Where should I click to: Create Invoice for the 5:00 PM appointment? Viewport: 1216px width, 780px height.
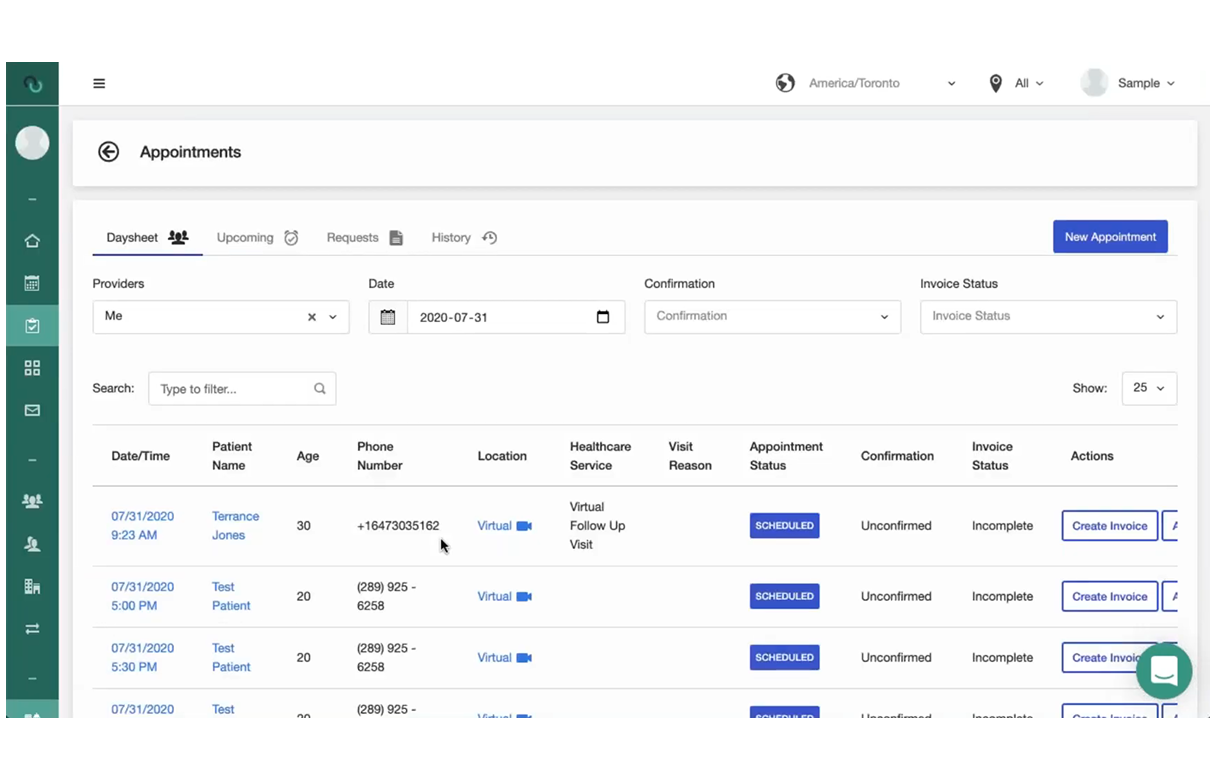point(1109,597)
